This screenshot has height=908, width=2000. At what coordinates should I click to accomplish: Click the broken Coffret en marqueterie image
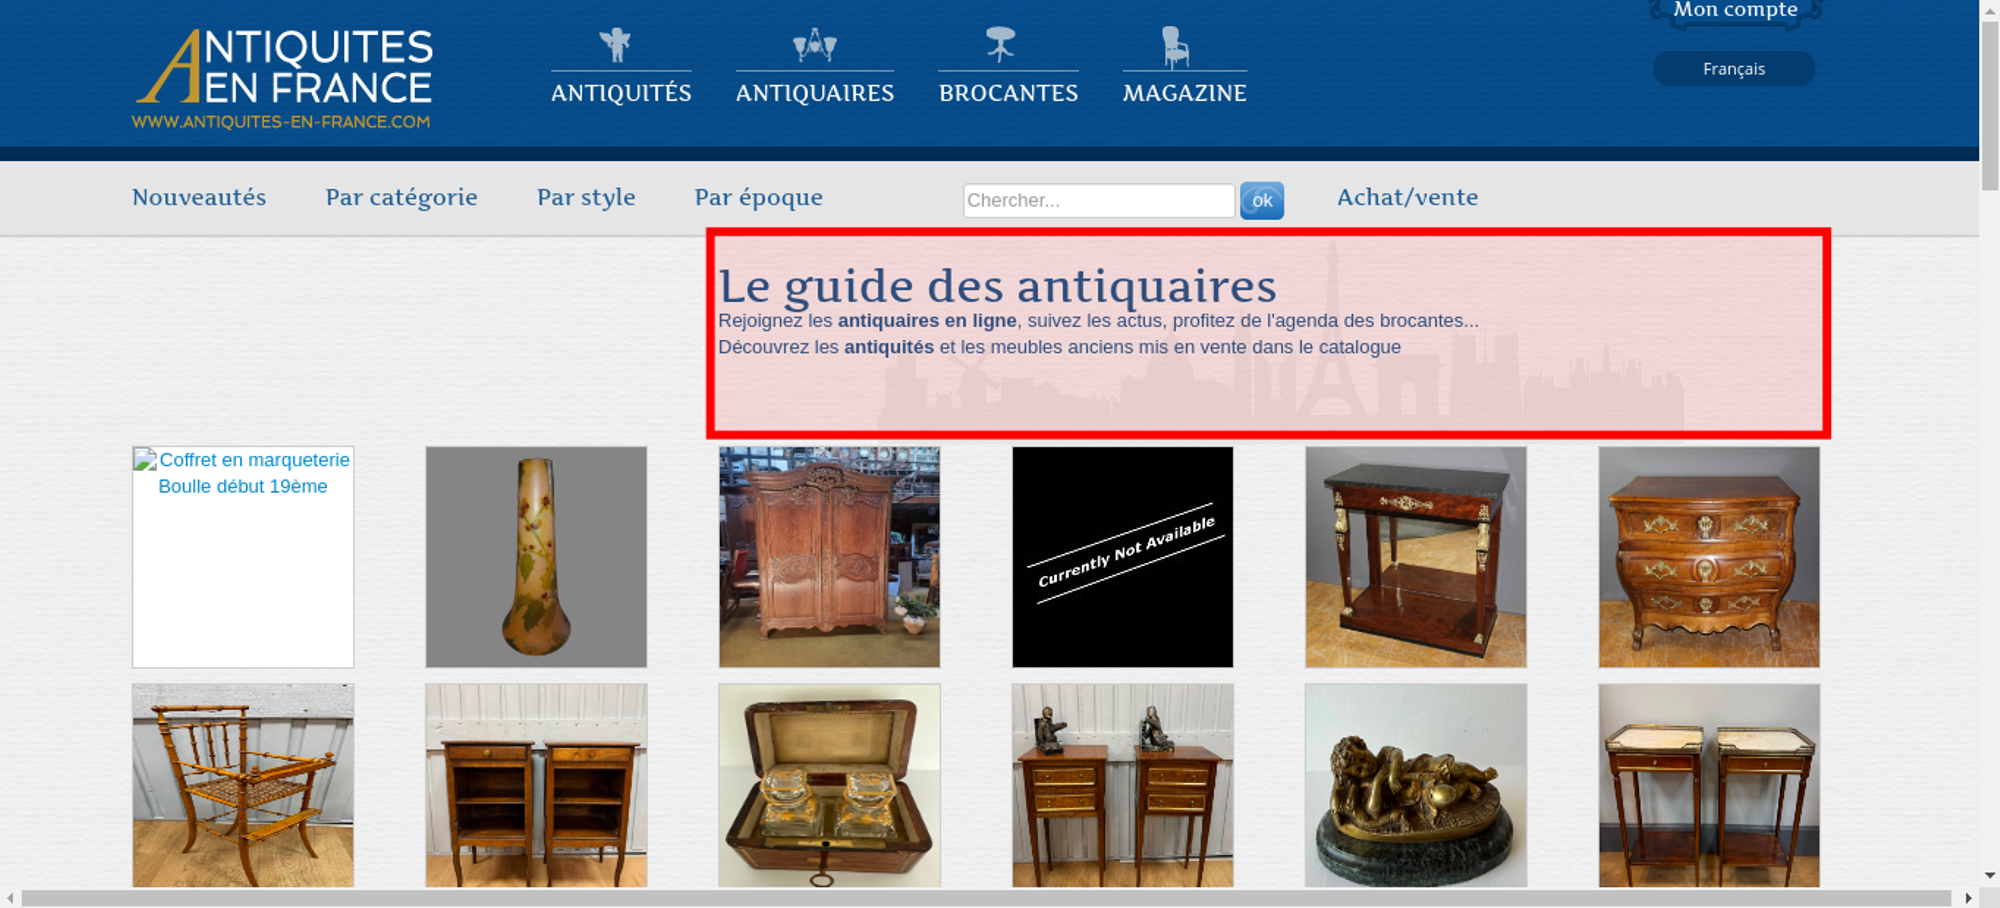pyautogui.click(x=243, y=556)
